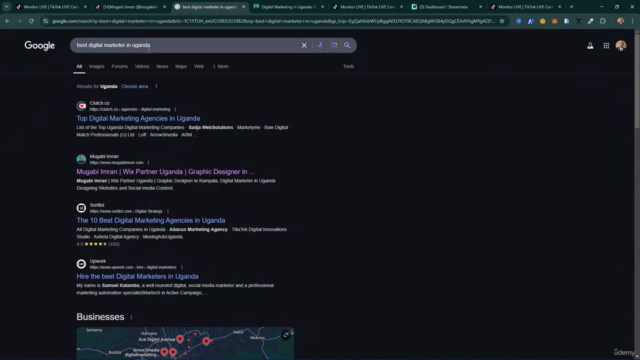Click the Clutch.co favicon
The width and height of the screenshot is (640, 360).
coord(81,106)
